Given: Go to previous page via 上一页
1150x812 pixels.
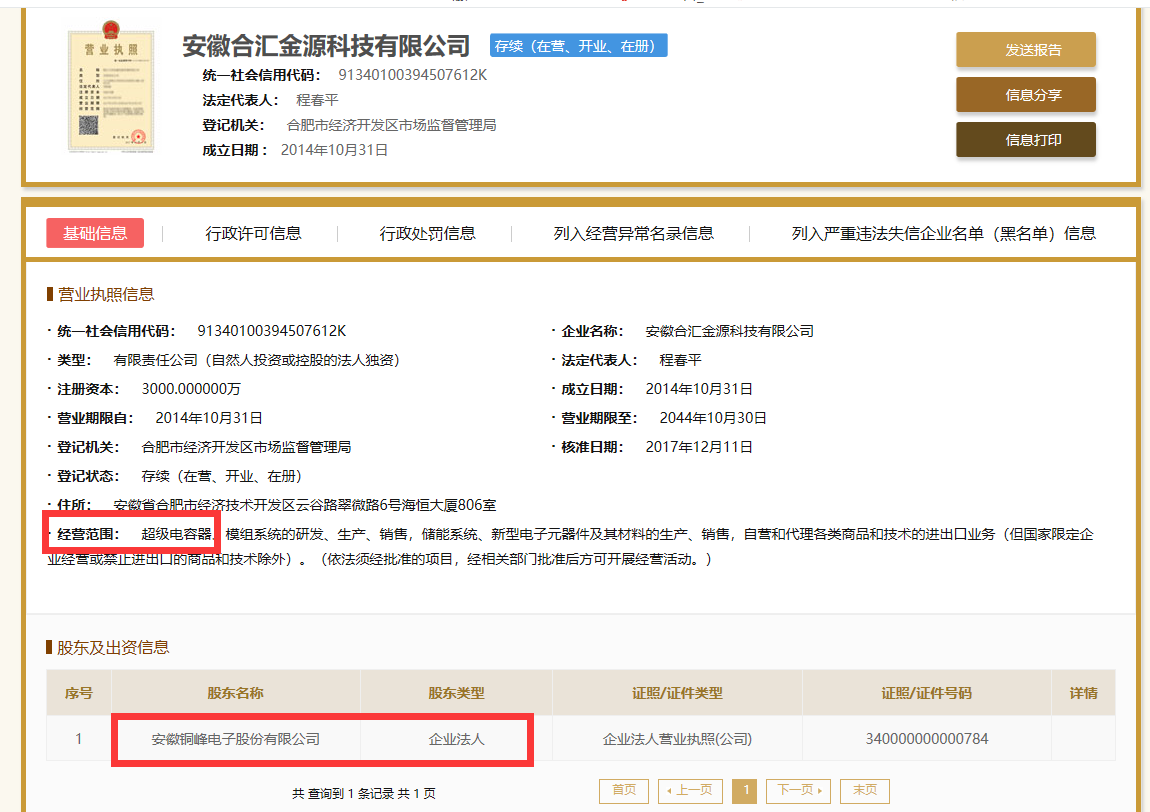Looking at the screenshot, I should 690,791.
